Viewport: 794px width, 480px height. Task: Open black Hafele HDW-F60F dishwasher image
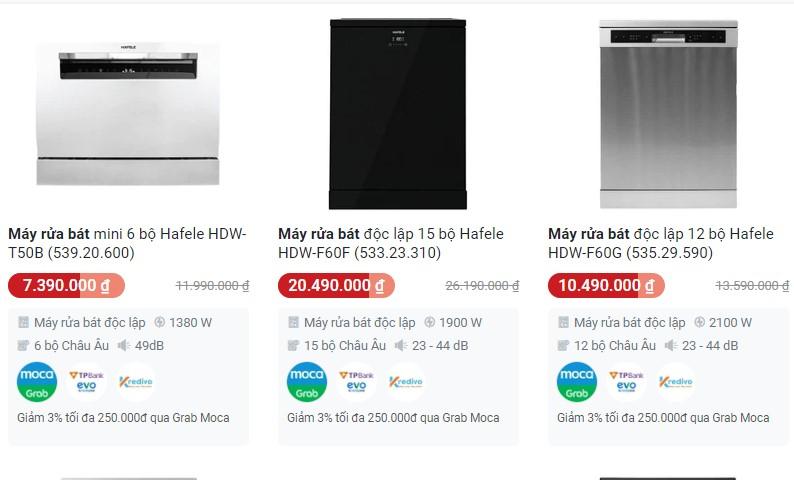pyautogui.click(x=398, y=112)
